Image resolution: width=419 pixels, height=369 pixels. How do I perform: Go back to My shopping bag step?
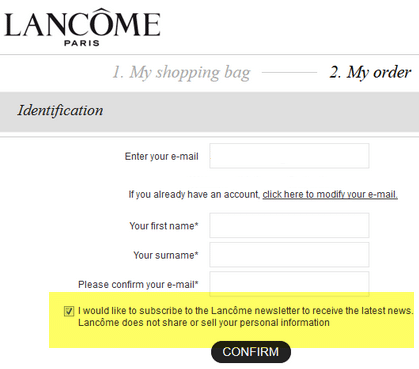click(181, 72)
